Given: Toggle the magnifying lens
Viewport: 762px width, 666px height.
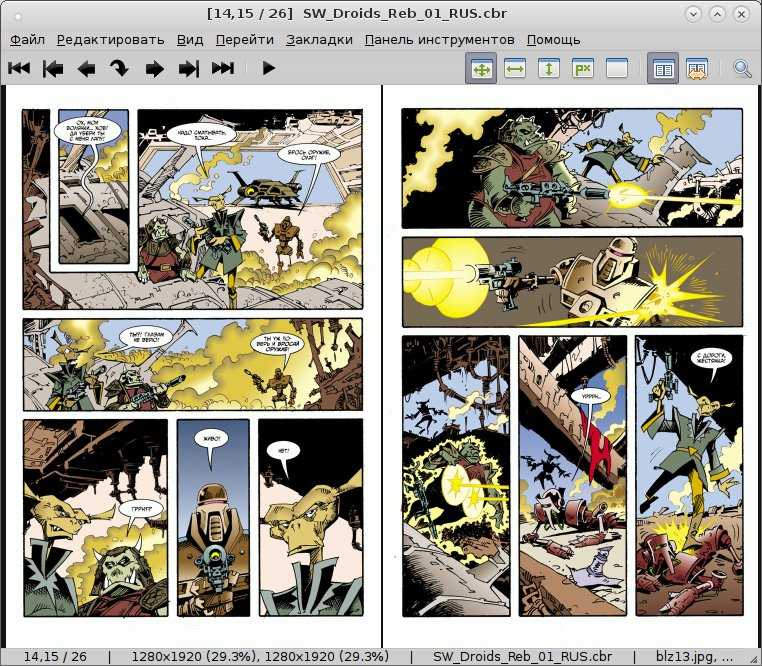Looking at the screenshot, I should point(742,69).
